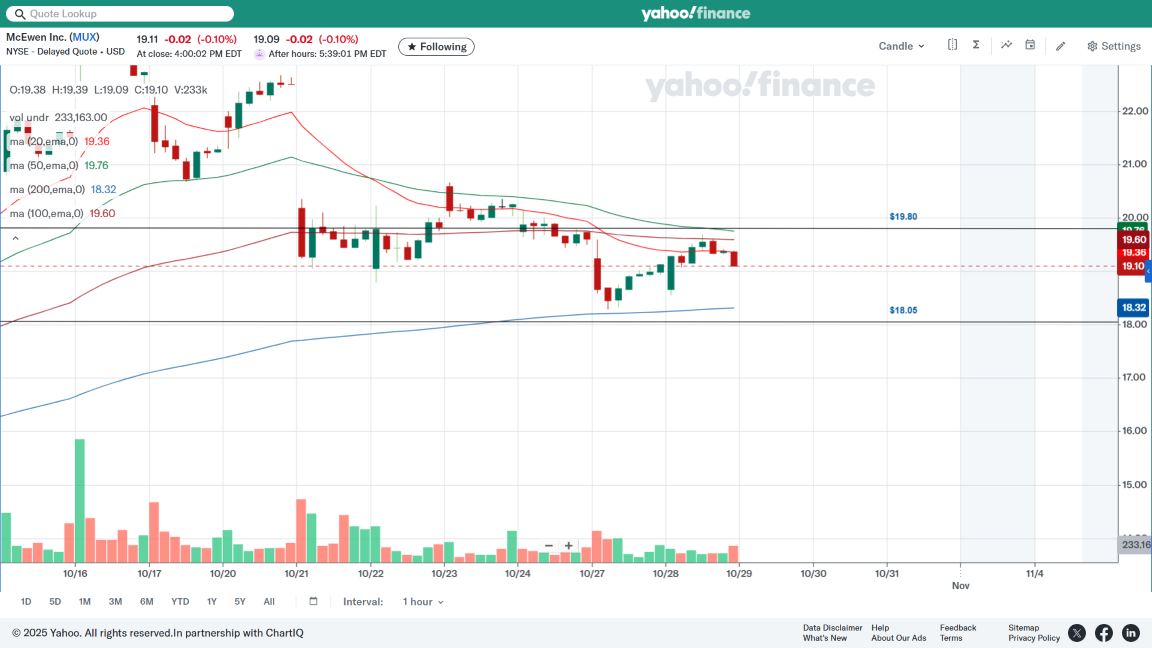Open the Sitemap link

click(1023, 627)
